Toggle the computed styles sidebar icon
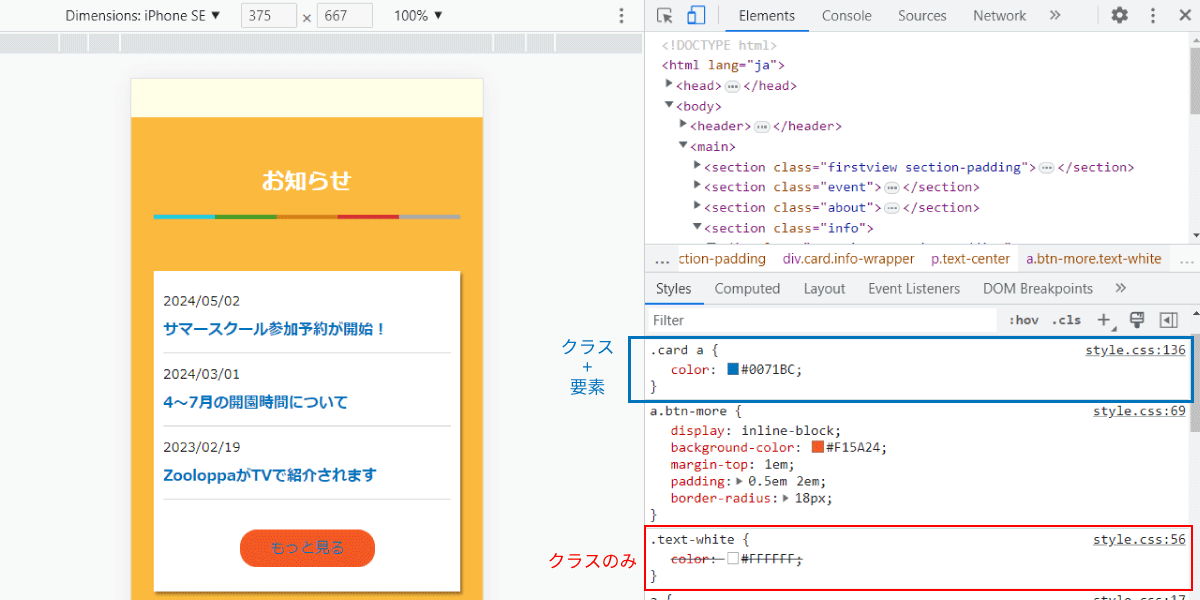 [1168, 320]
